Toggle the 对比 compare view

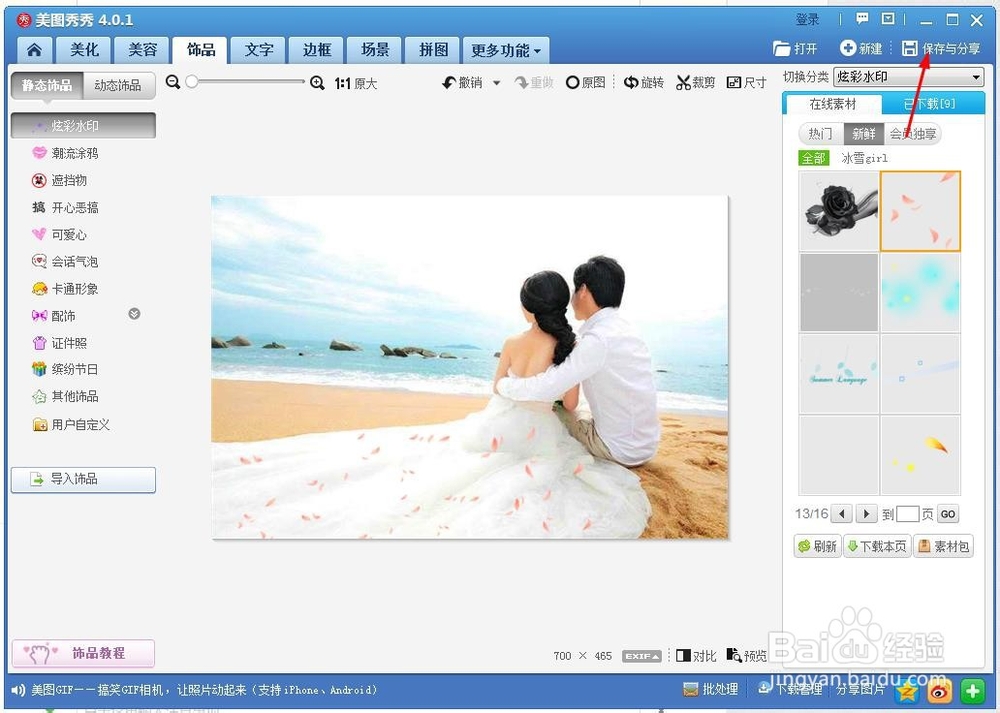pos(696,656)
